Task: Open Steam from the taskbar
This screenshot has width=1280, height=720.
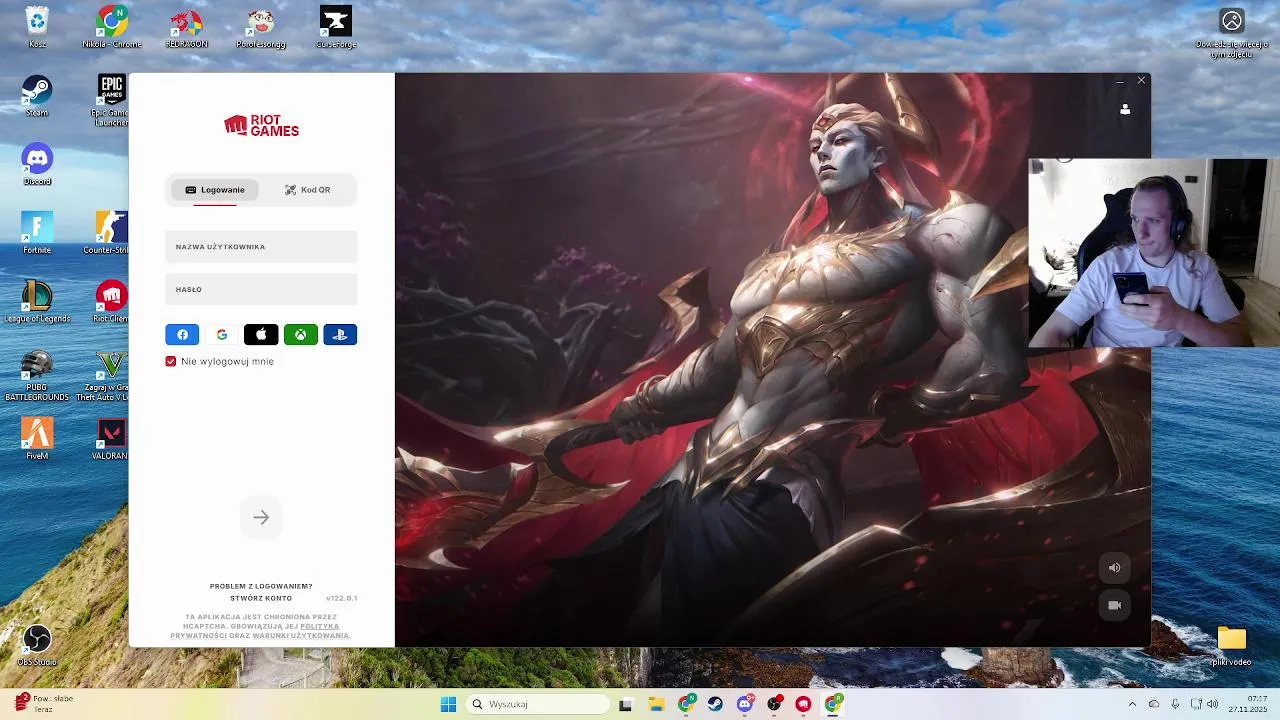Action: tap(716, 704)
